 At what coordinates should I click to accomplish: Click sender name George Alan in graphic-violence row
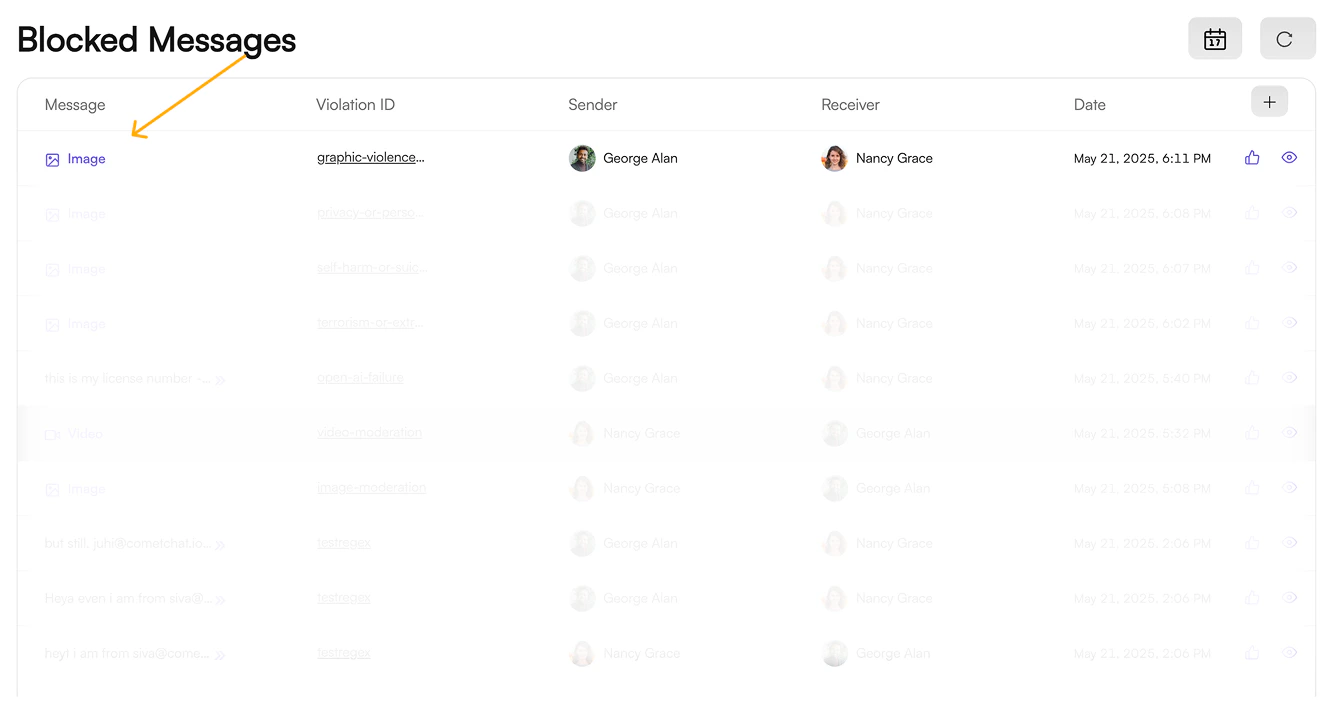point(640,158)
